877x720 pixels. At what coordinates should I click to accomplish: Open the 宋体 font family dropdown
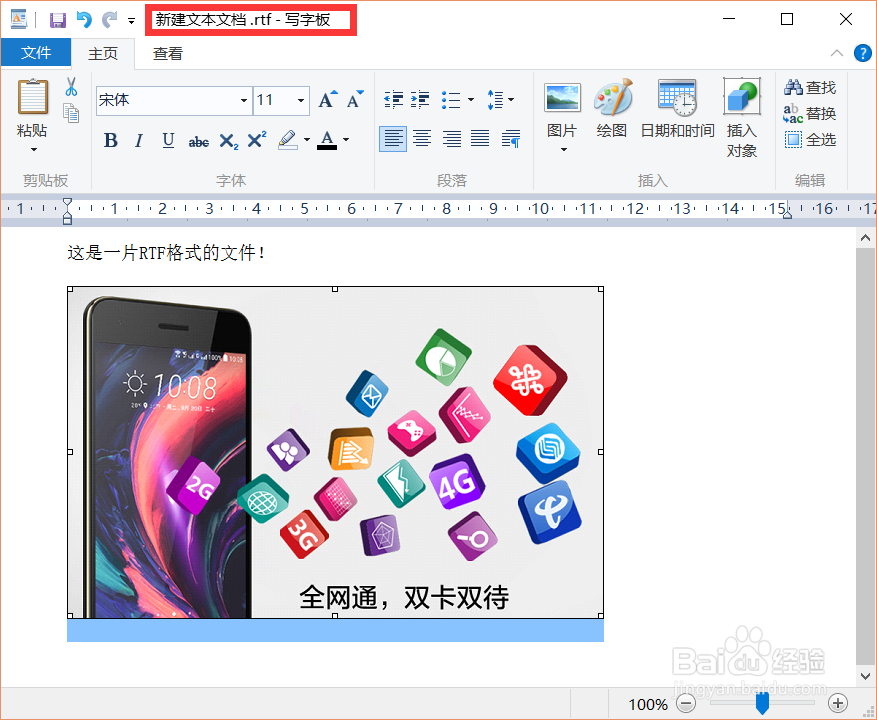(244, 101)
